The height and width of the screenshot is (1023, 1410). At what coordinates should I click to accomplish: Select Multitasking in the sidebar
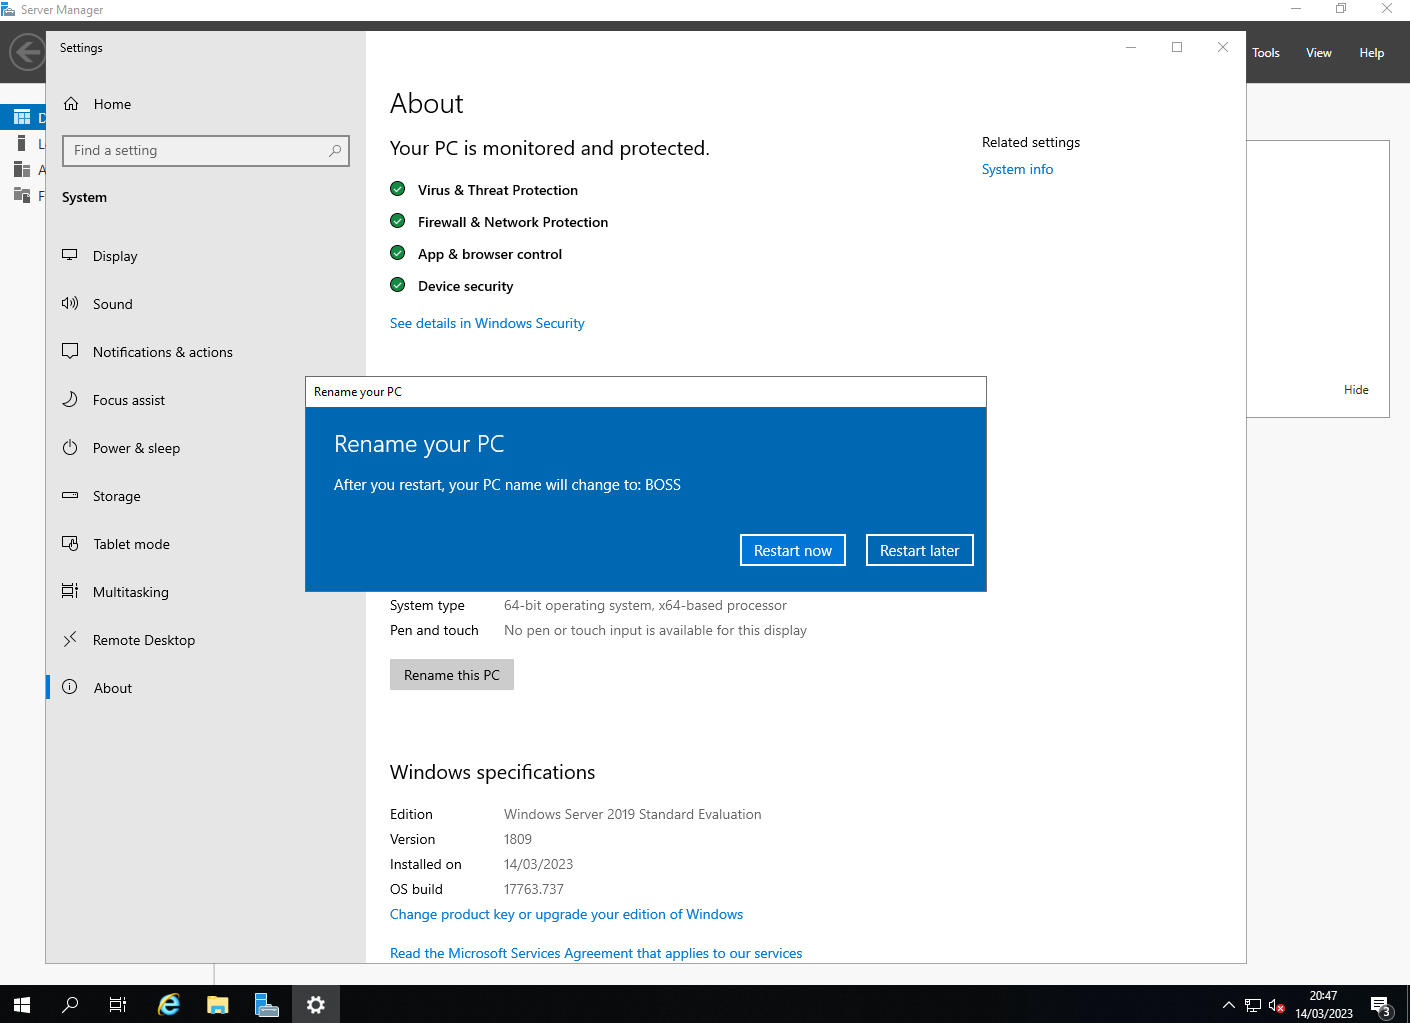pos(130,592)
